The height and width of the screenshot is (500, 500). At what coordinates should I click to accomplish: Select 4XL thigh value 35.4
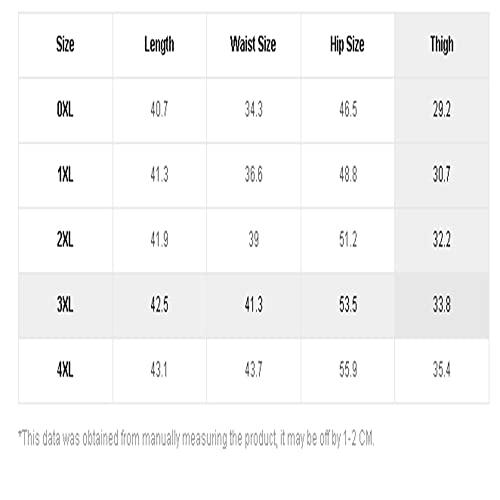coord(442,370)
